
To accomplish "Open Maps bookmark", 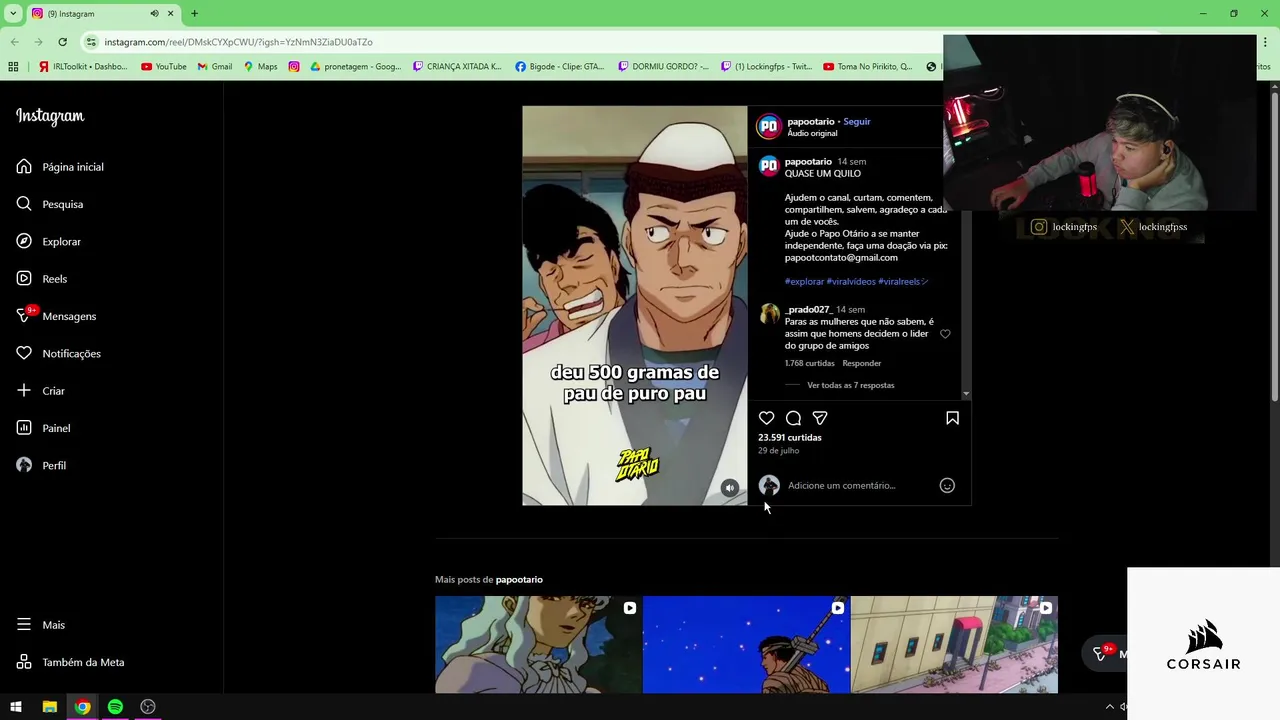I will (x=260, y=67).
